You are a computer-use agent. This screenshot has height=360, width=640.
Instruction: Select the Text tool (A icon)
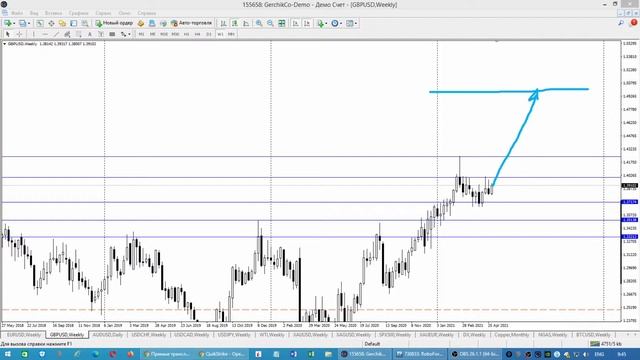pos(90,34)
